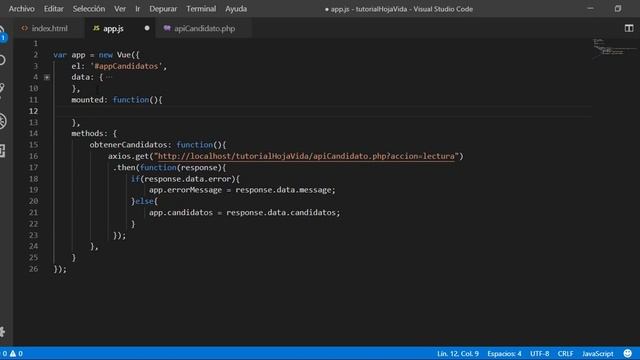Open the Selección menu

pos(89,9)
